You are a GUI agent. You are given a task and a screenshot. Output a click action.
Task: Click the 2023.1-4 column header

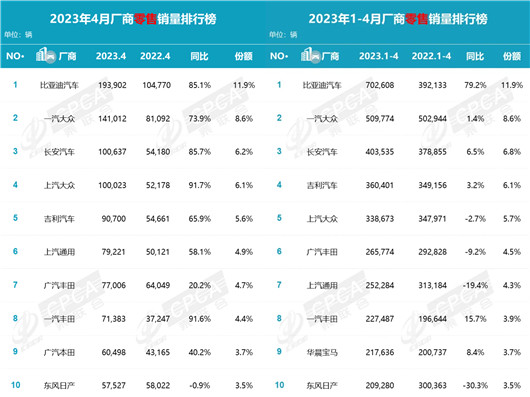[x=379, y=56]
